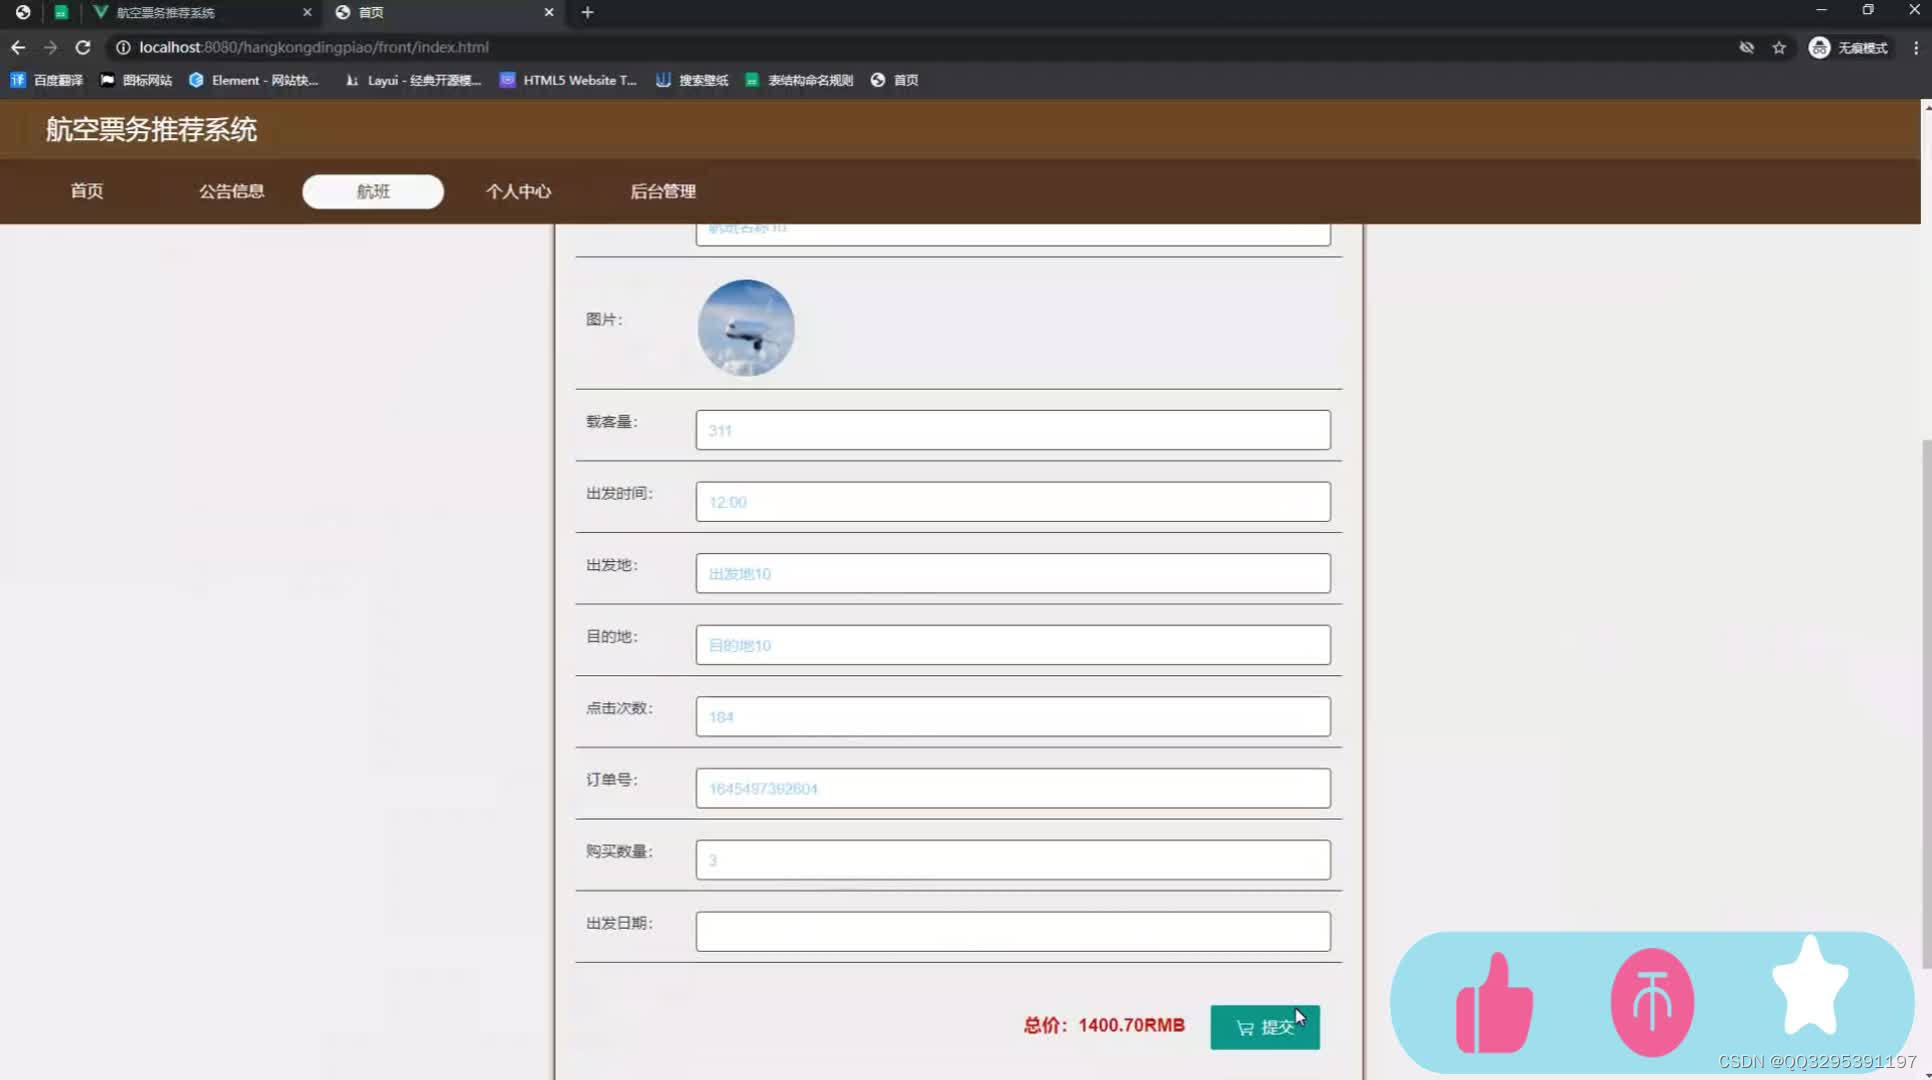Click the 公告信息 navigation link
This screenshot has height=1080, width=1932.
232,190
